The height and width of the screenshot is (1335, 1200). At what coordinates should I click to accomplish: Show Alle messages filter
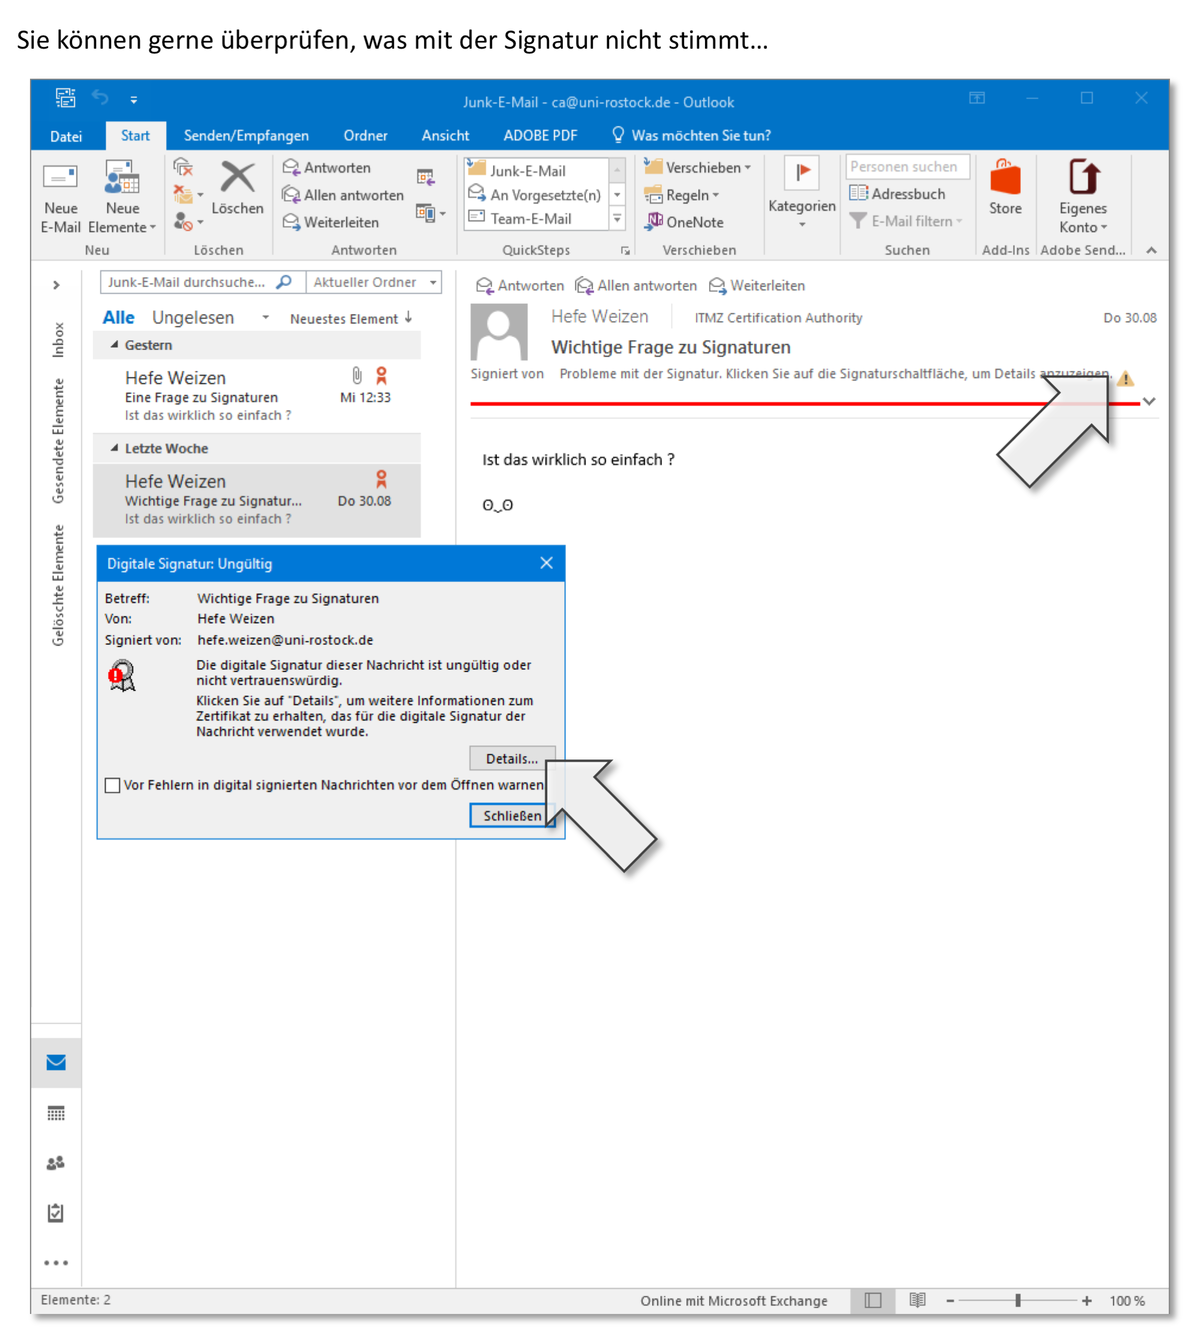(118, 318)
